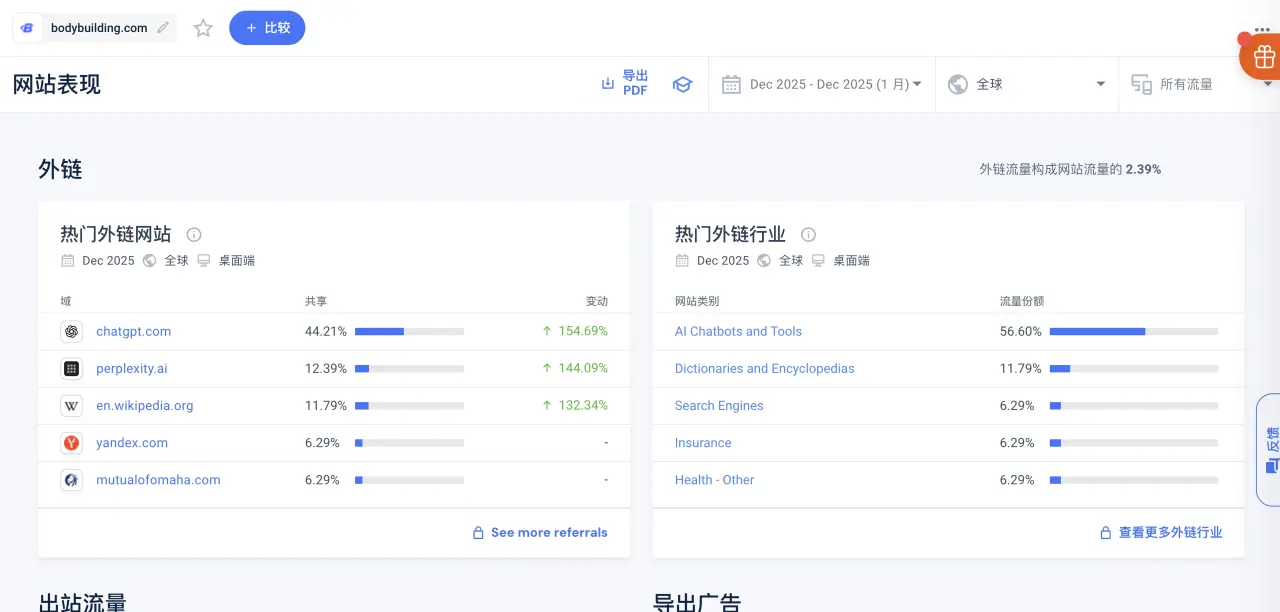Open the chatgpt.com referral link
The height and width of the screenshot is (612, 1280).
coord(134,331)
